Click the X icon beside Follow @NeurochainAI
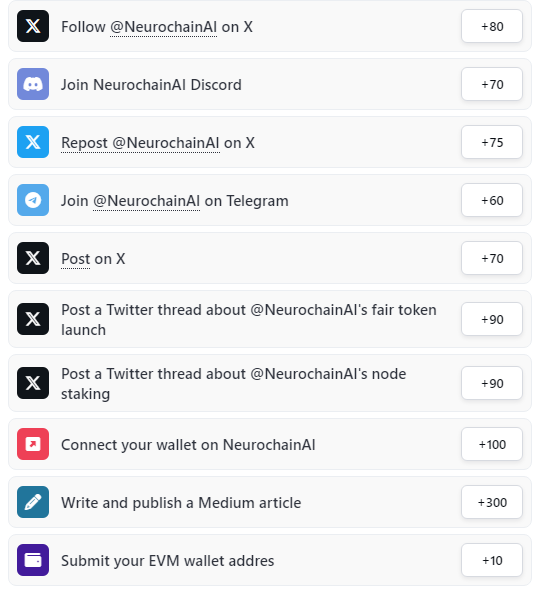This screenshot has width=540, height=592. pos(33,26)
